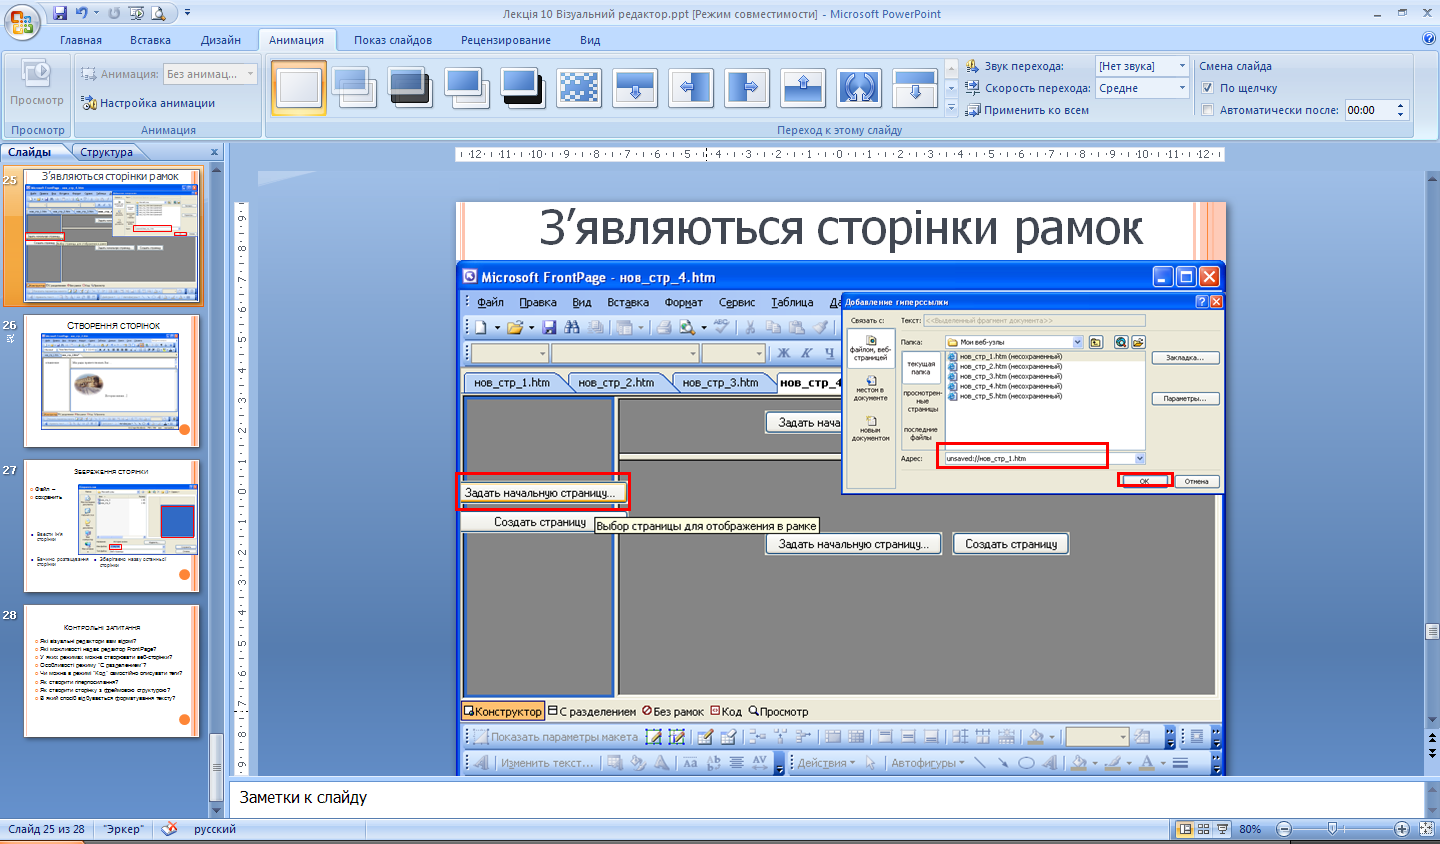
Task: Enable 'Автоматически после' checkbox
Action: (x=1207, y=110)
